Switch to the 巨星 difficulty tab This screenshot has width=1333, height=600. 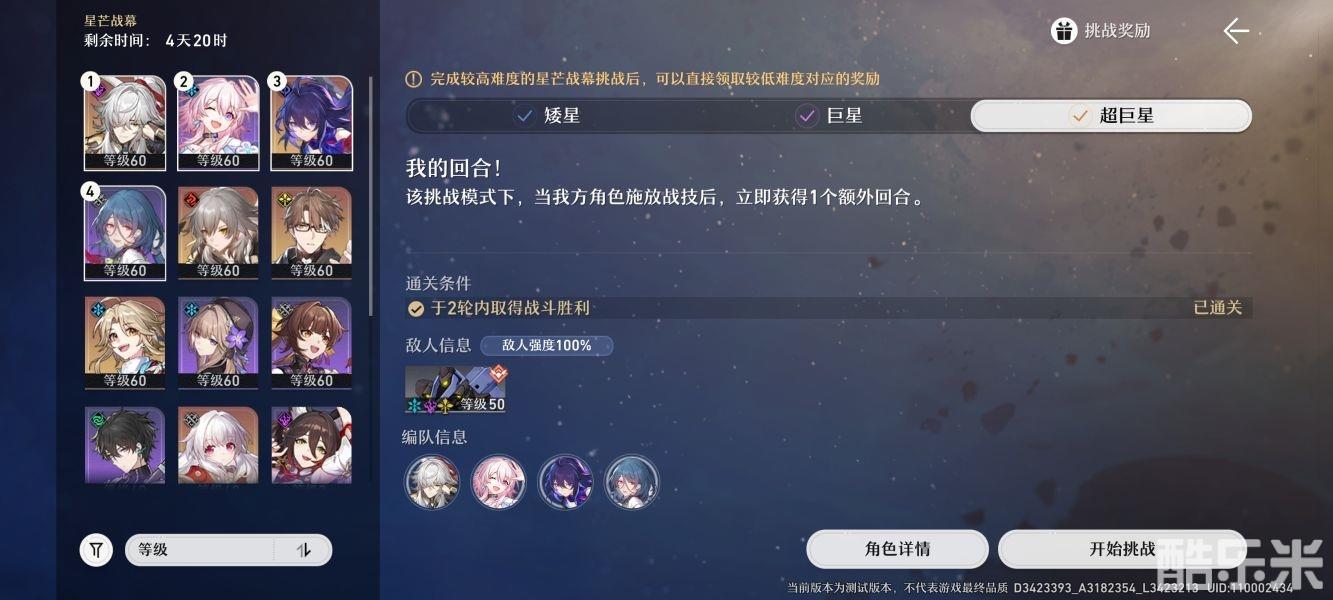click(829, 116)
